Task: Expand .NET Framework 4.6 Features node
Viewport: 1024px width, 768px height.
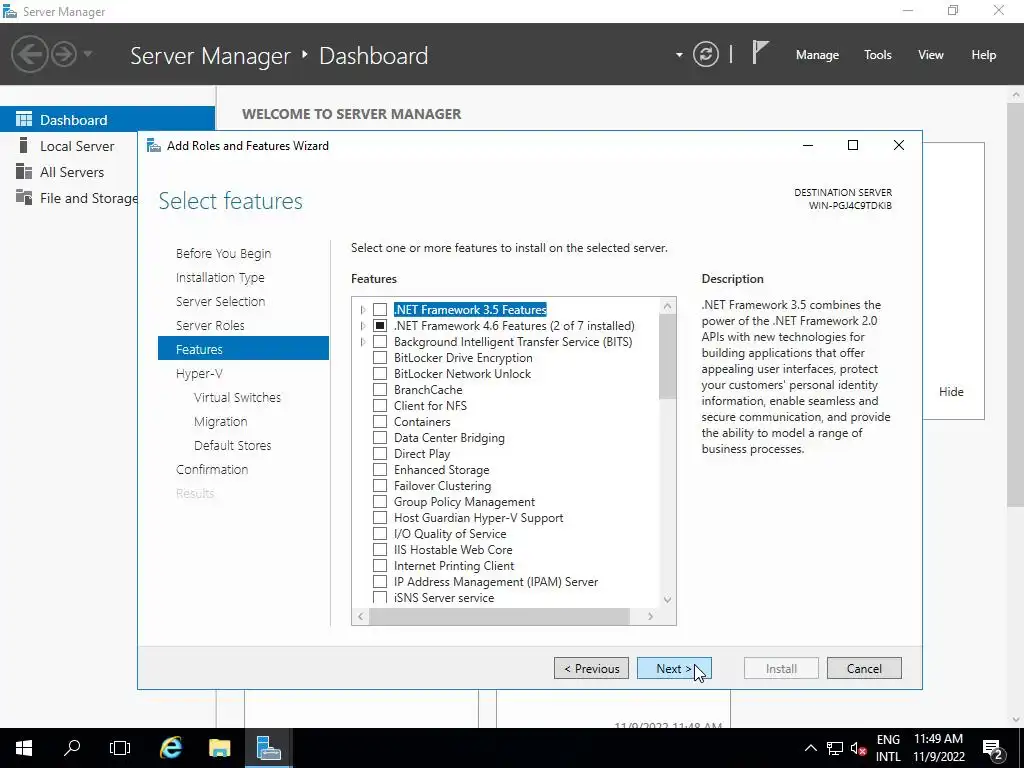Action: [x=363, y=325]
